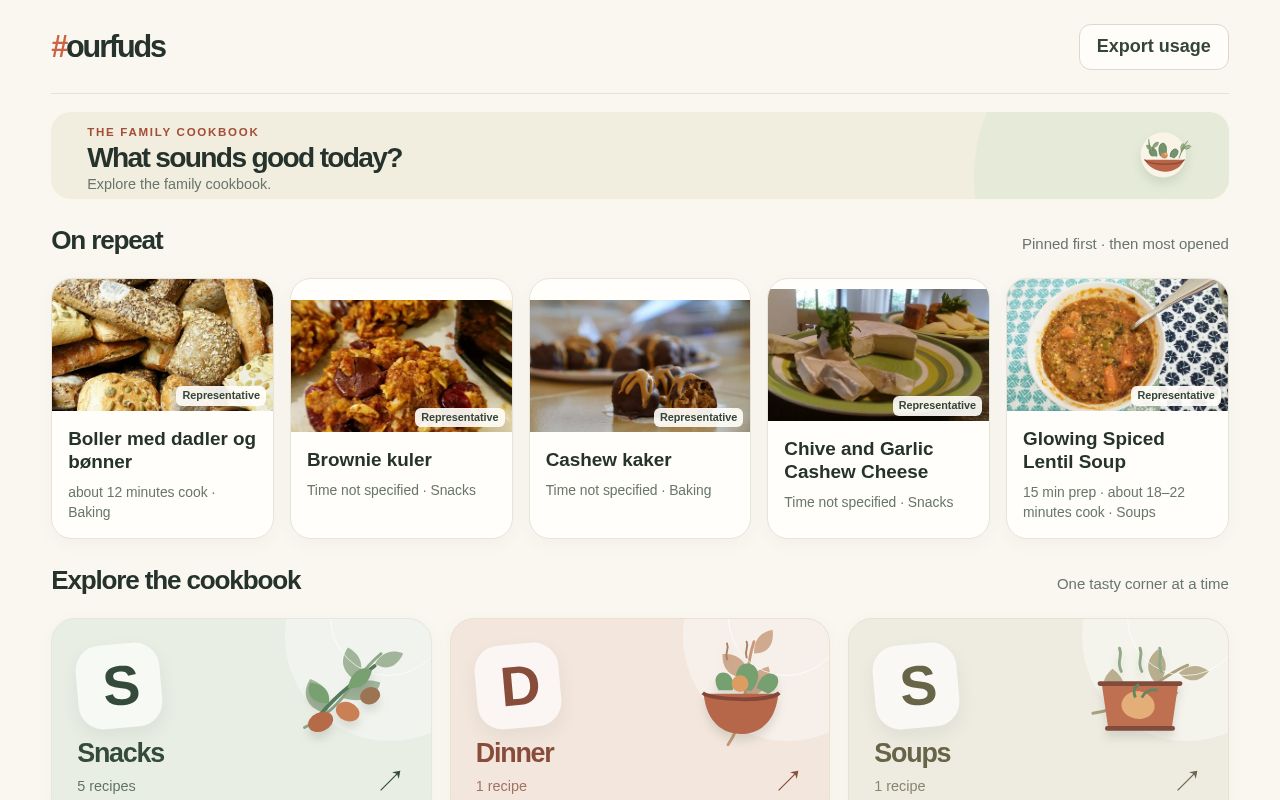Screen dimensions: 1280x800
Task: Click the steaming pot illustration on Soups
Action: click(x=1148, y=688)
